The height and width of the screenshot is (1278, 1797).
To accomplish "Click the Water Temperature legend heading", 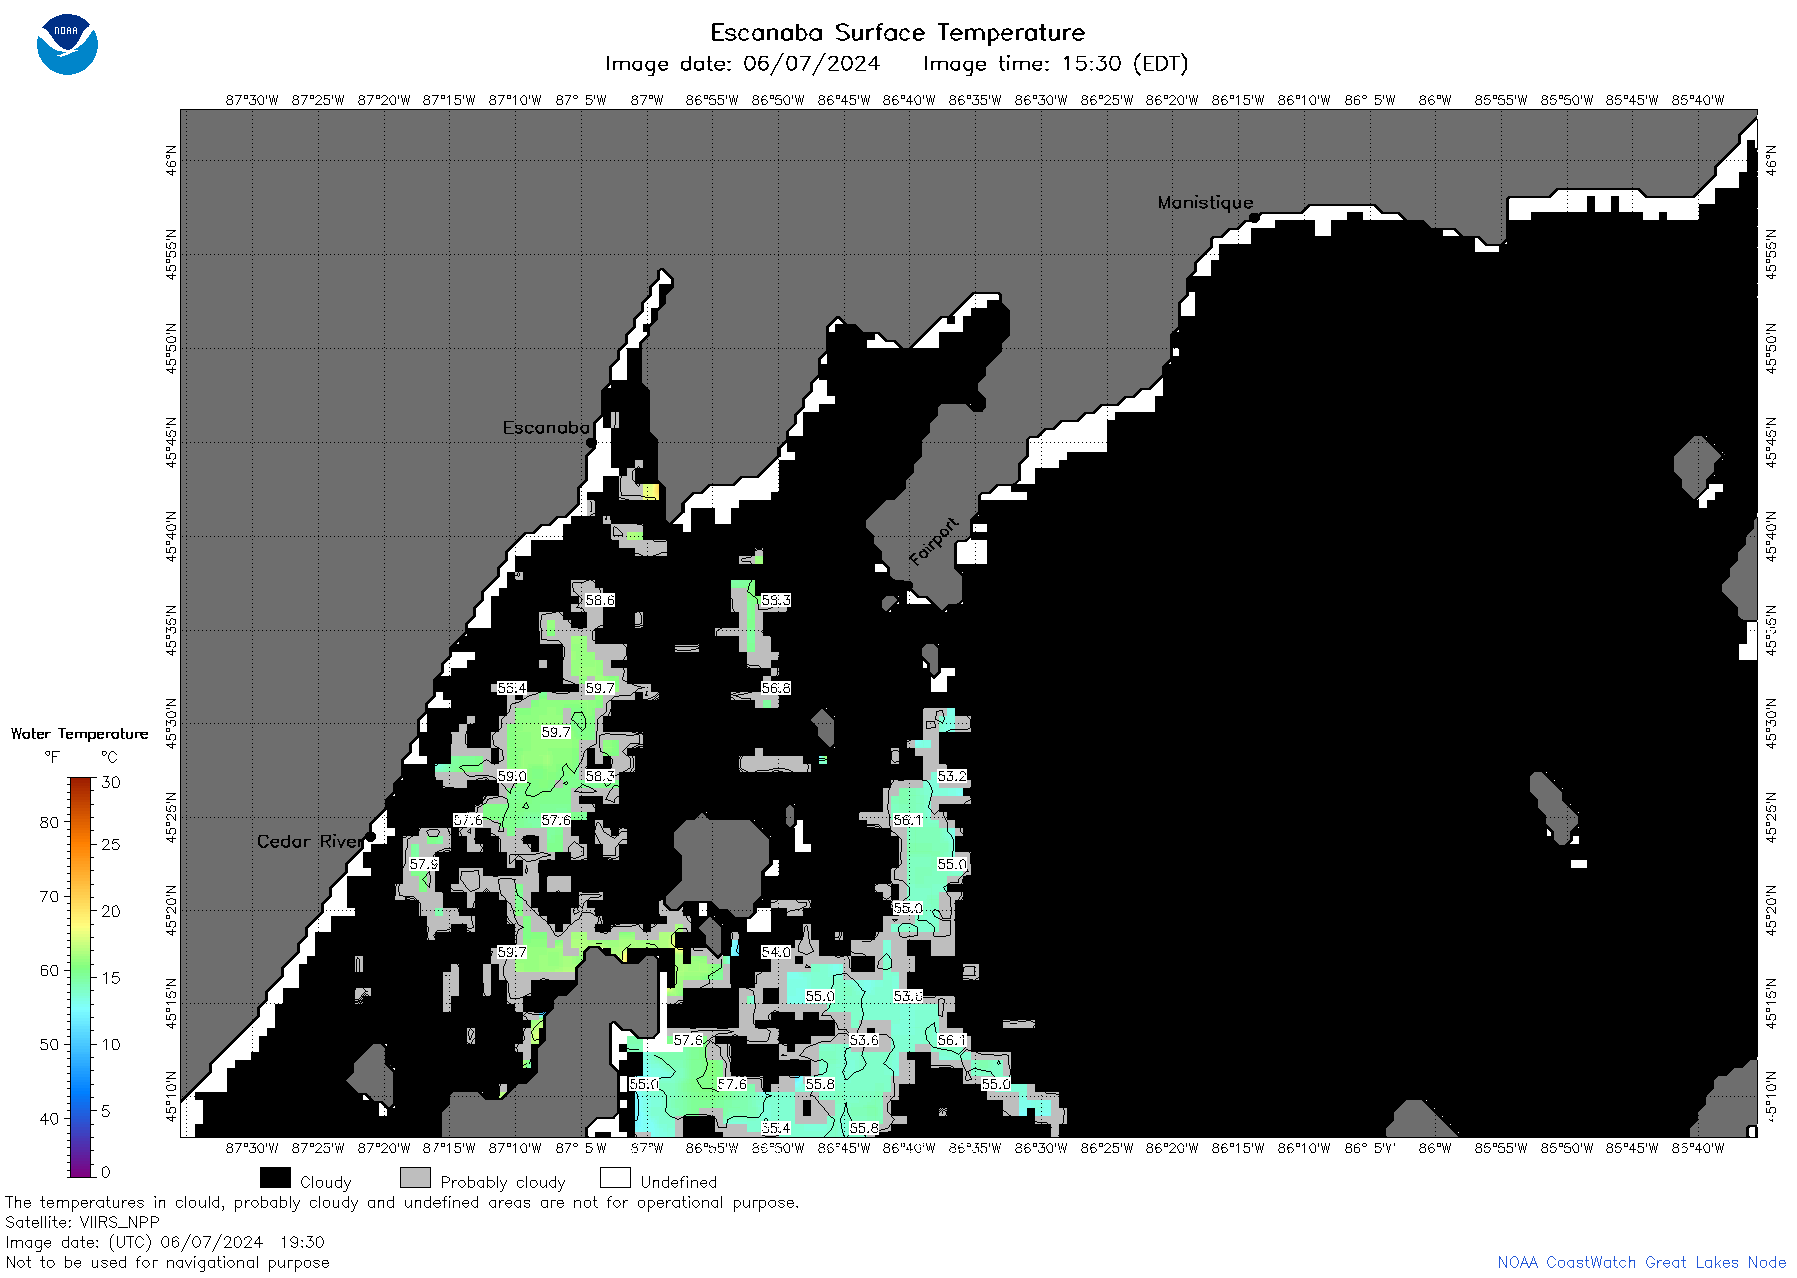I will coord(79,734).
